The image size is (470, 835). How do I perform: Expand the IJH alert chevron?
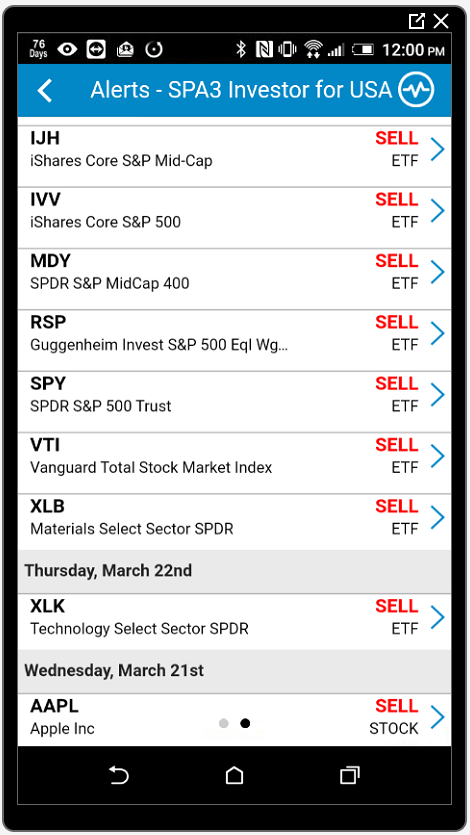click(x=438, y=150)
